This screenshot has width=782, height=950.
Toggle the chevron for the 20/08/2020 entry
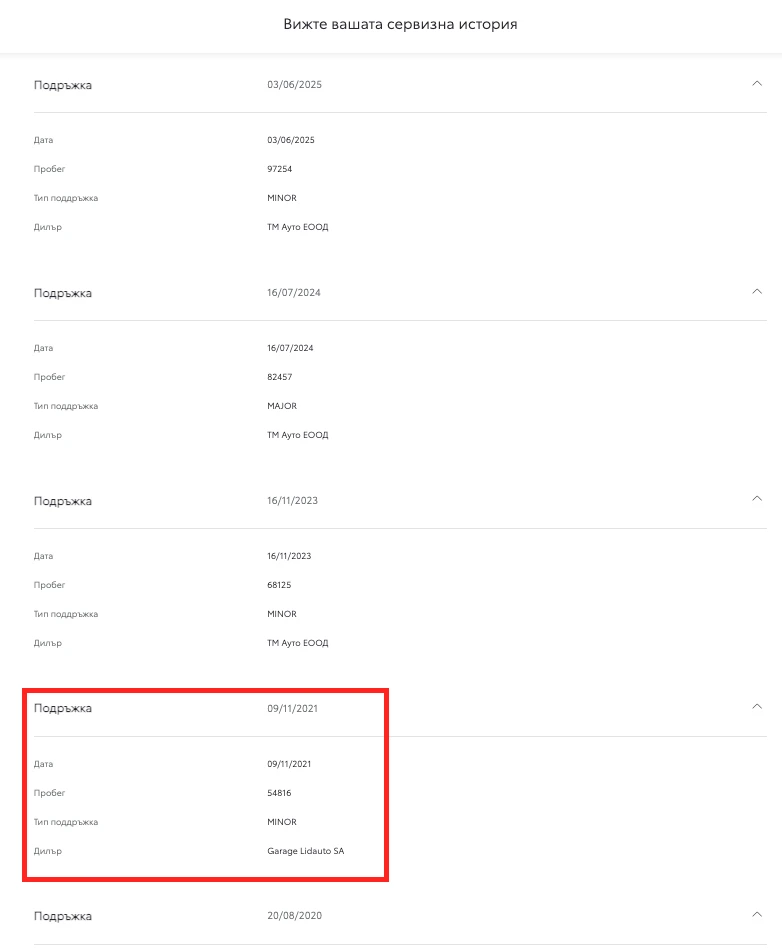756,915
